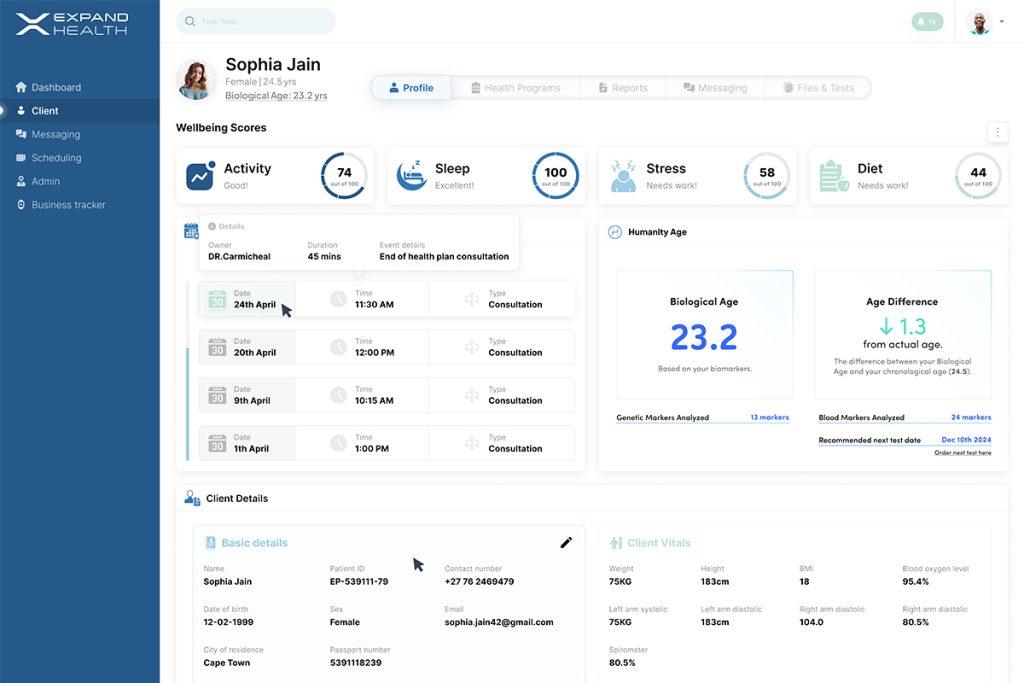Click the search field labeled Type here
The height and width of the screenshot is (683, 1024).
coord(256,21)
